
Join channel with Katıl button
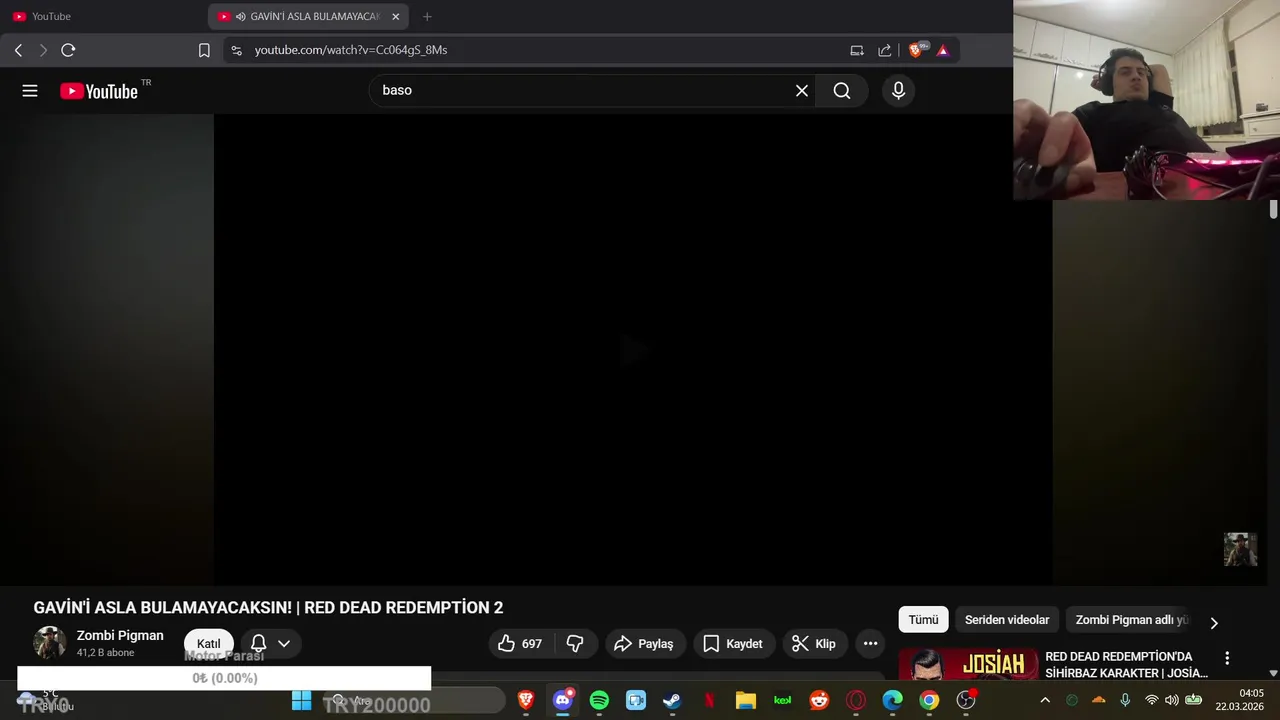pos(208,644)
